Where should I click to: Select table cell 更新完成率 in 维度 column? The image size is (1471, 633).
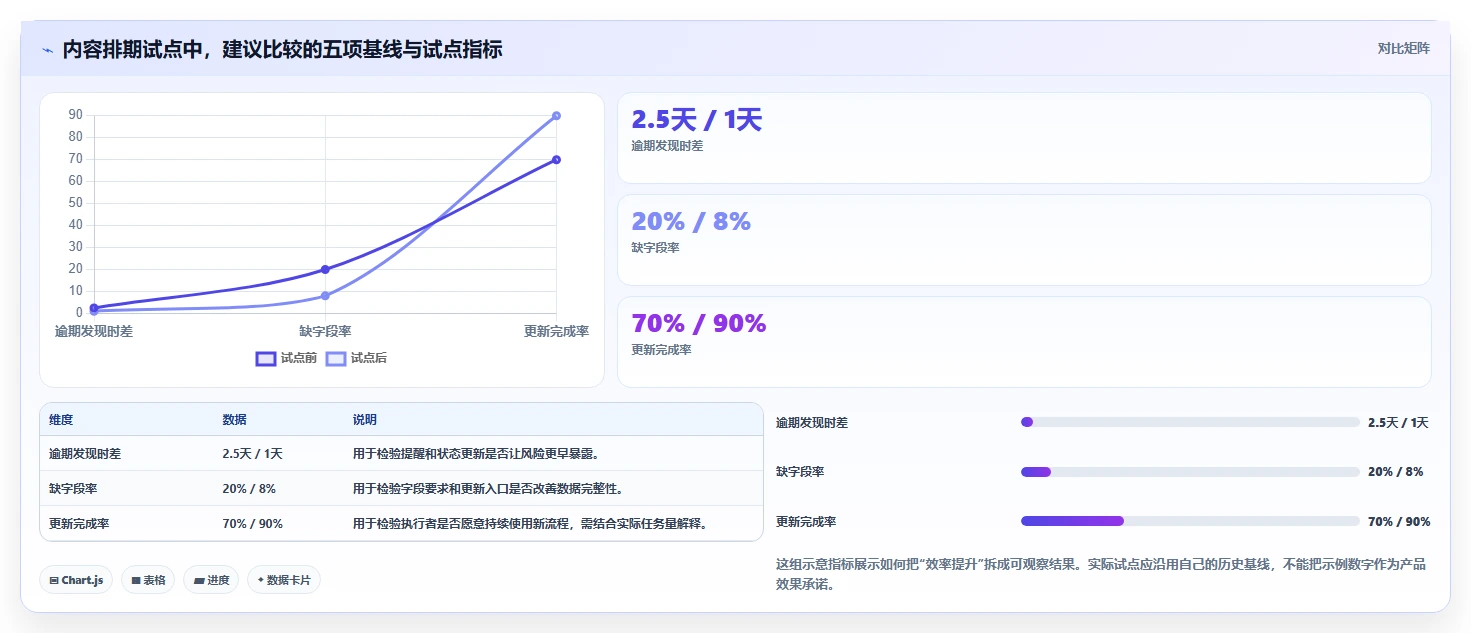tap(79, 524)
